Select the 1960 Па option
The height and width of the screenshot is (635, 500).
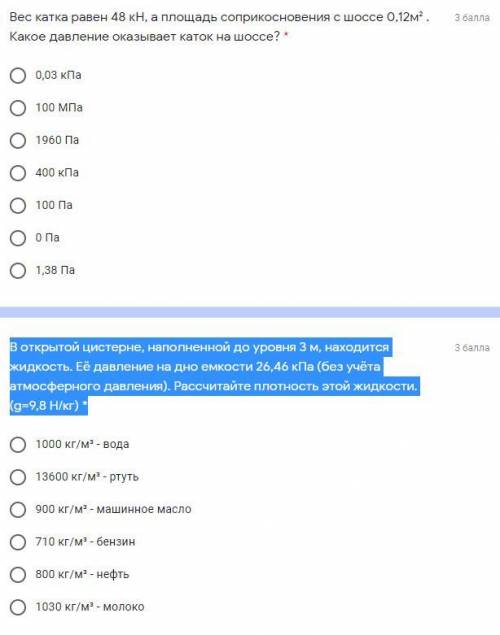click(x=18, y=140)
